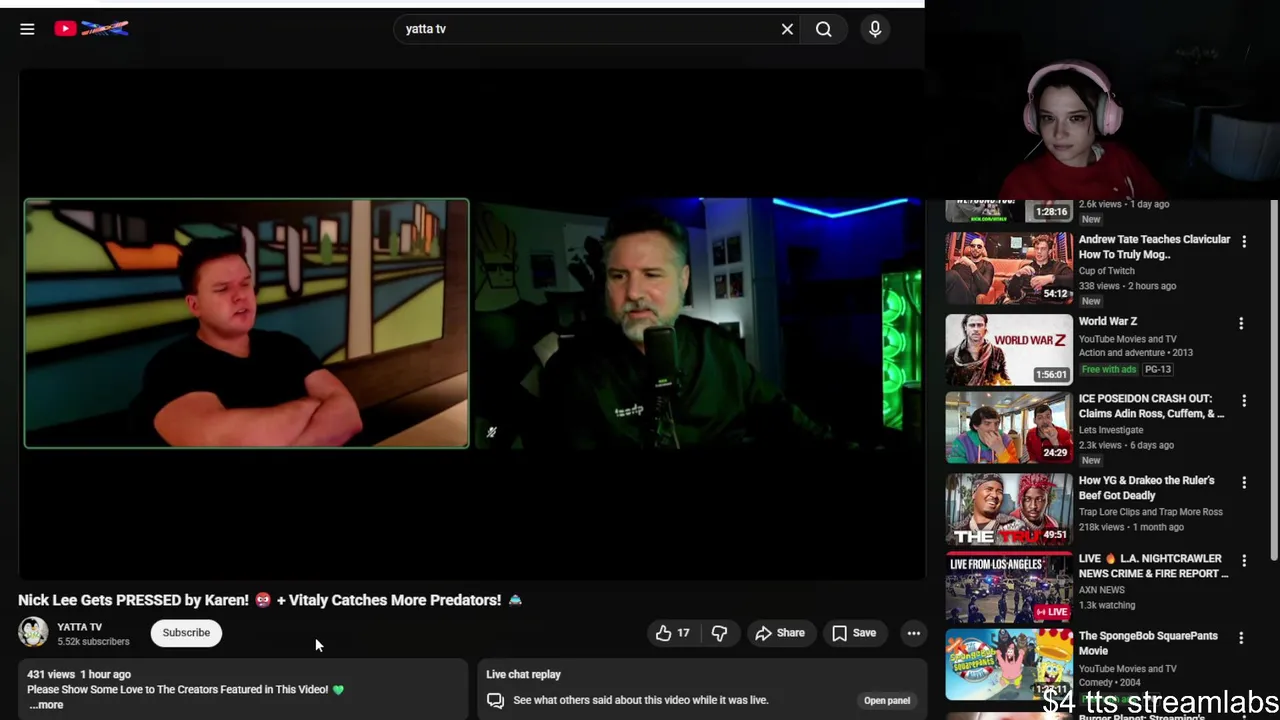This screenshot has width=1280, height=720.
Task: Subscribe to YATTA TV
Action: click(x=186, y=633)
